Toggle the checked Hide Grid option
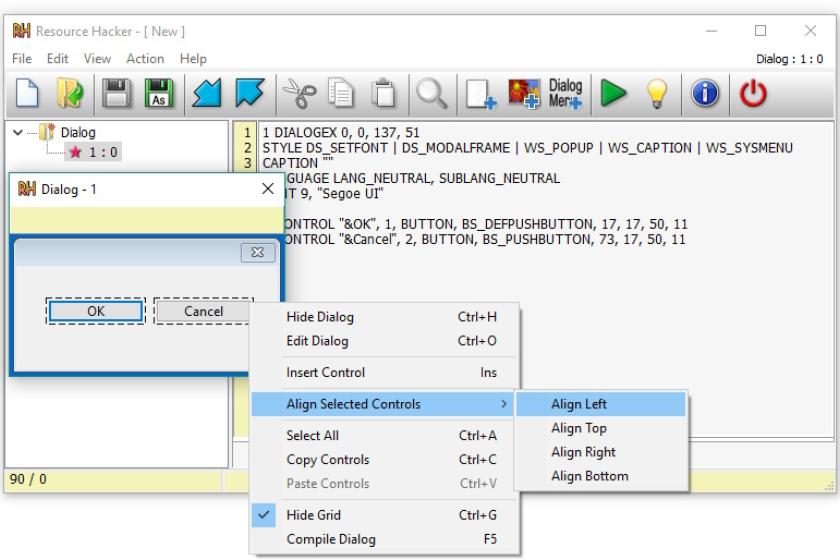 pyautogui.click(x=384, y=515)
